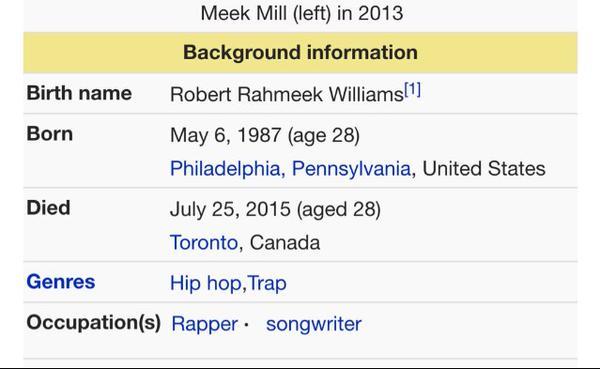The image size is (600, 369).
Task: Click the Born row label
Action: [x=50, y=134]
